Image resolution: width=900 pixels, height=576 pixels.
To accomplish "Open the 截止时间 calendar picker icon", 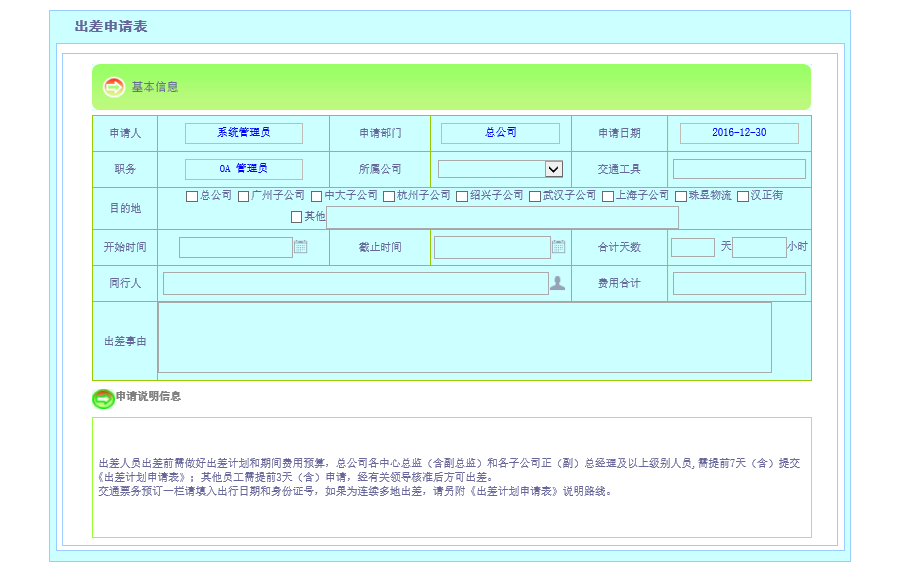I will [558, 247].
